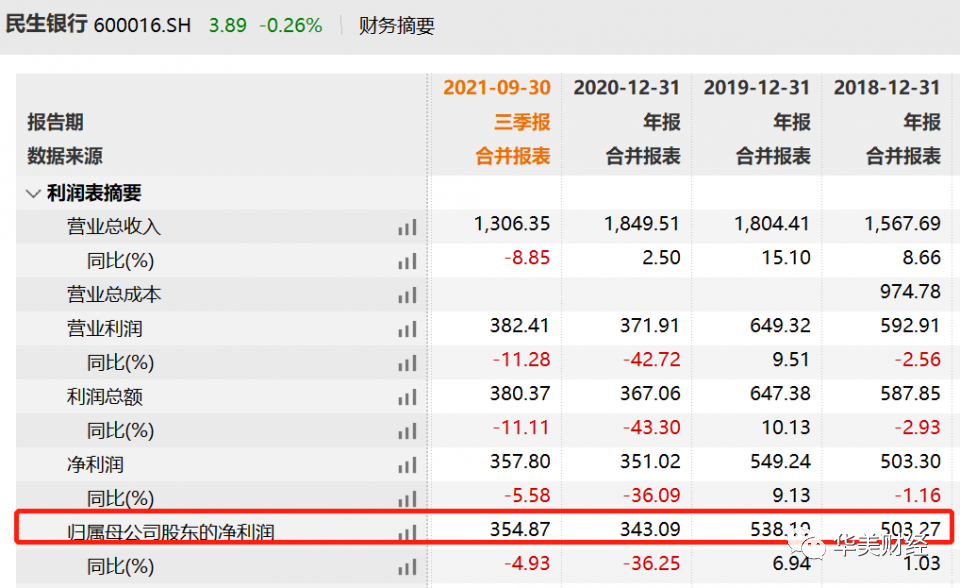
Task: Click the price change -0.26%
Action: point(290,25)
